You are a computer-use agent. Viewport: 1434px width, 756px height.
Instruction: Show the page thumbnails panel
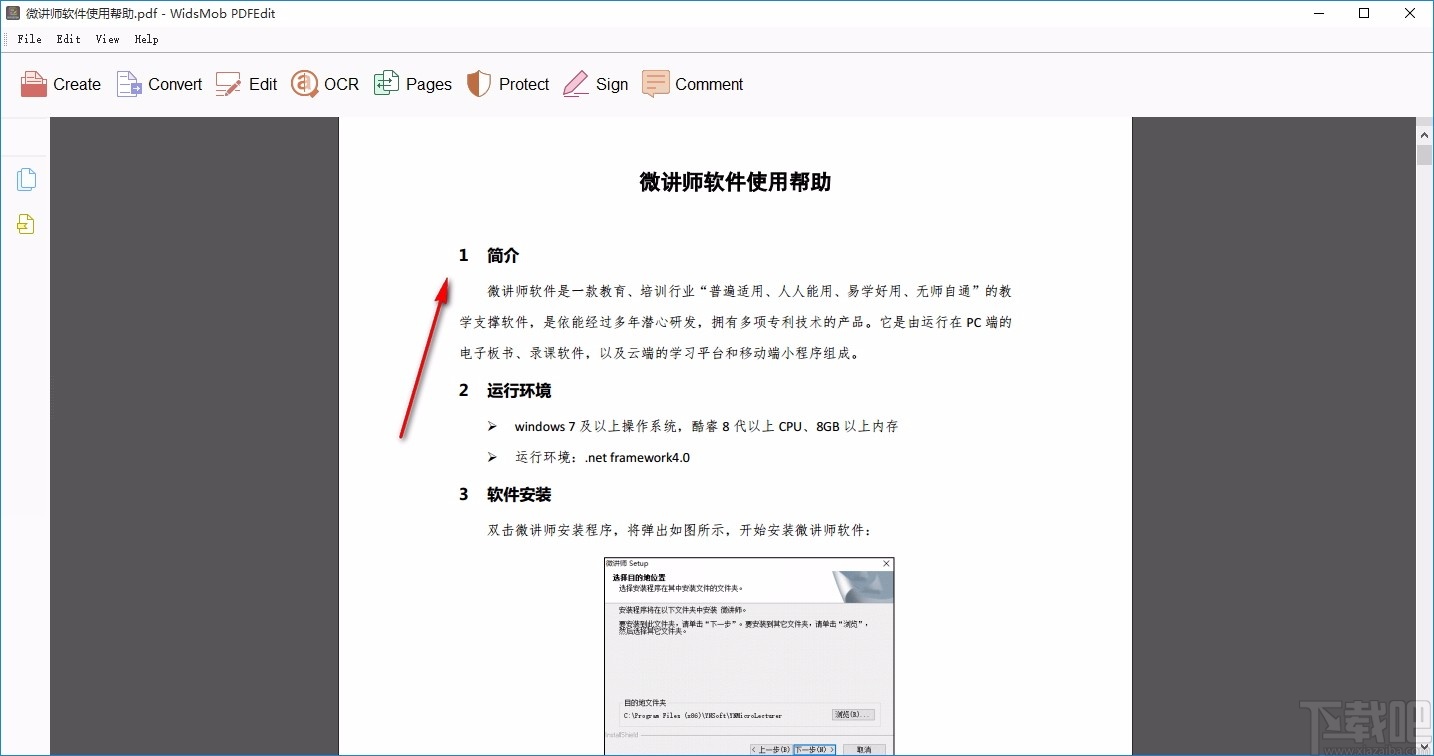26,178
